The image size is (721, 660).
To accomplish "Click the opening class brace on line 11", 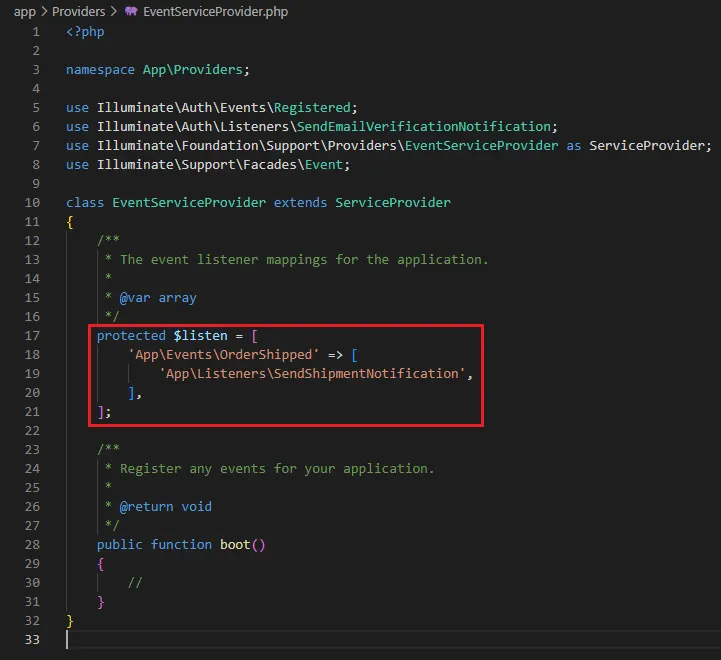I will [70, 222].
